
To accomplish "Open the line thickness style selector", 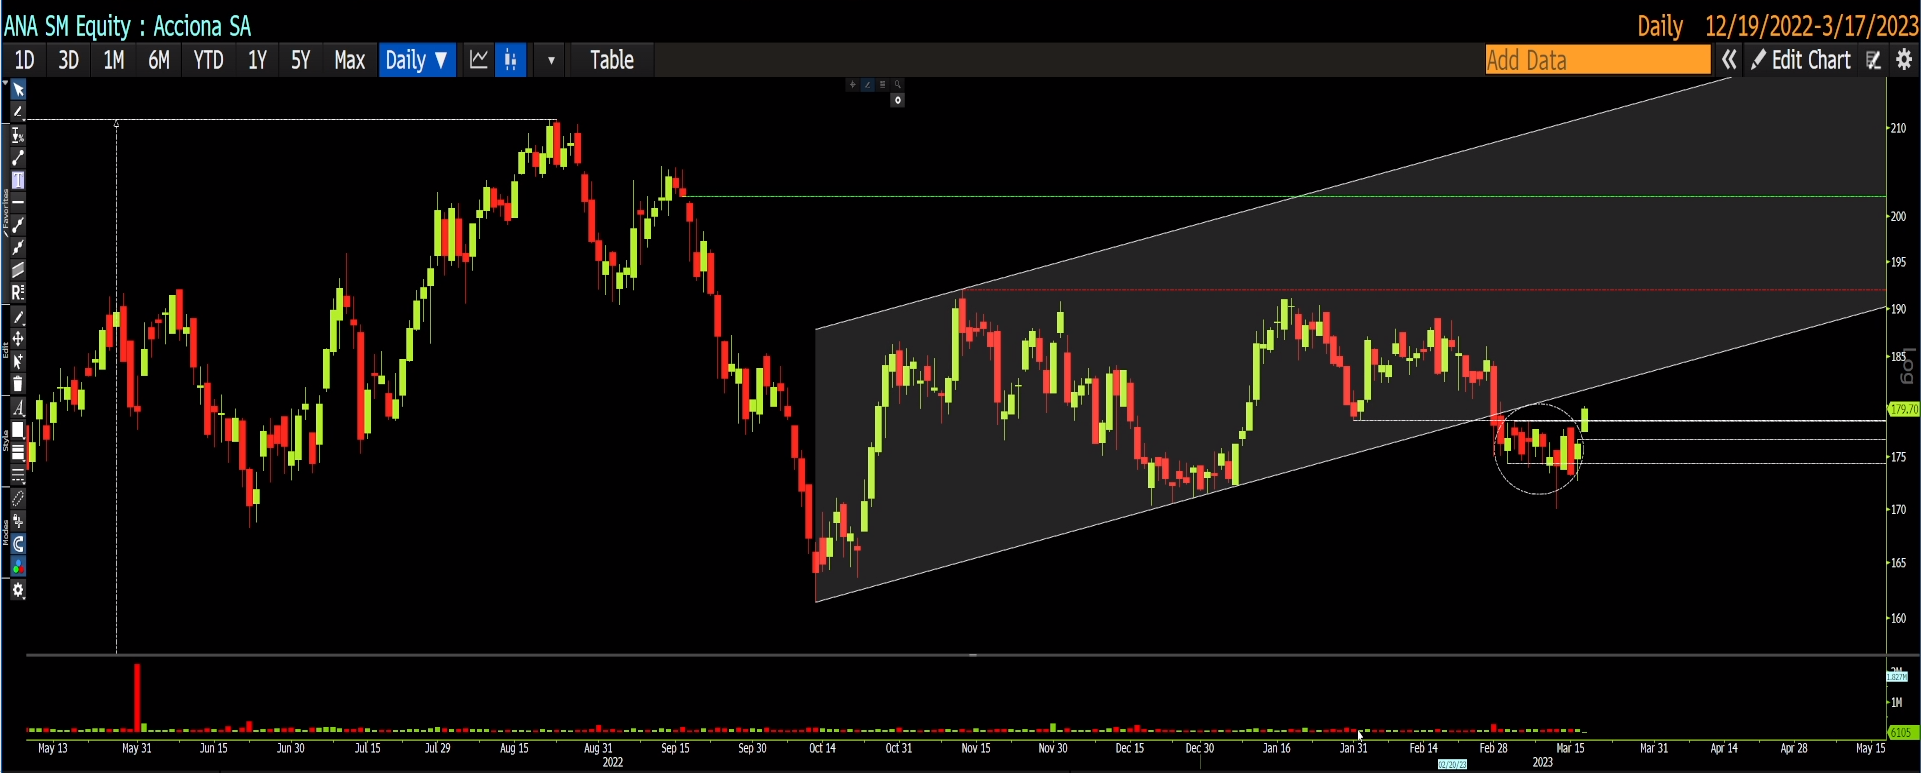I will pos(18,453).
